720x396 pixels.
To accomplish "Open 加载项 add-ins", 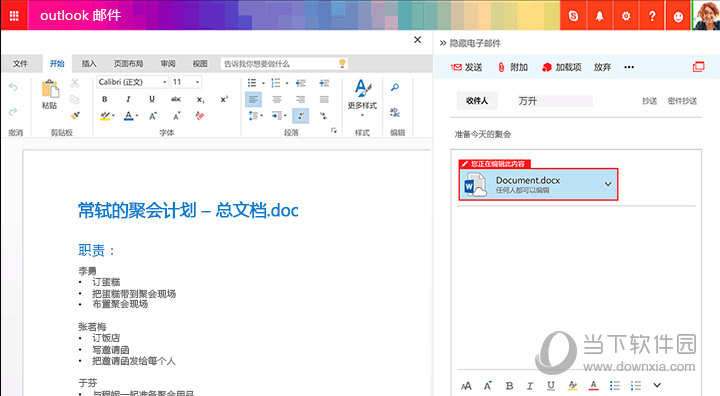I will tap(562, 67).
